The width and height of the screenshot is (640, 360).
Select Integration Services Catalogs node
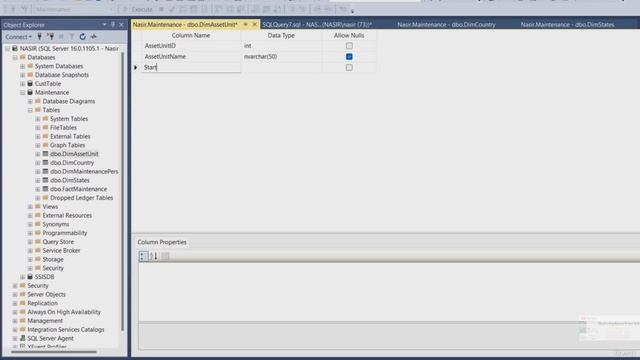pos(66,329)
